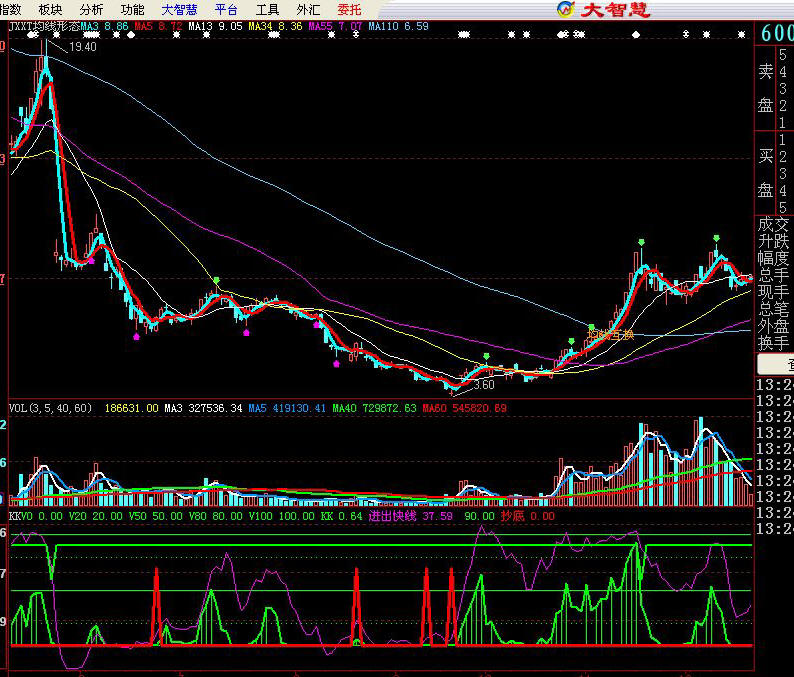
Task: Click the V100 100.00 indicator label
Action: [x=282, y=516]
